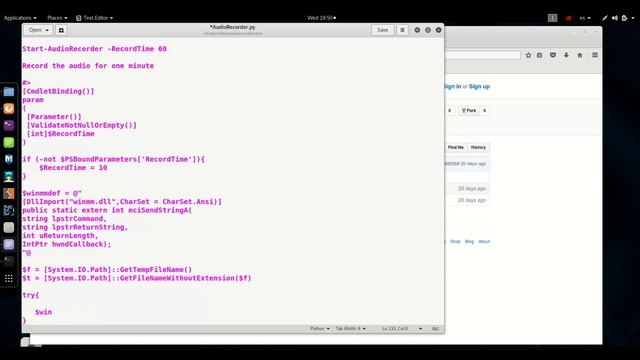This screenshot has height=360, width=640.
Task: Click the line '$RecordTime = 10'
Action: click(x=73, y=168)
